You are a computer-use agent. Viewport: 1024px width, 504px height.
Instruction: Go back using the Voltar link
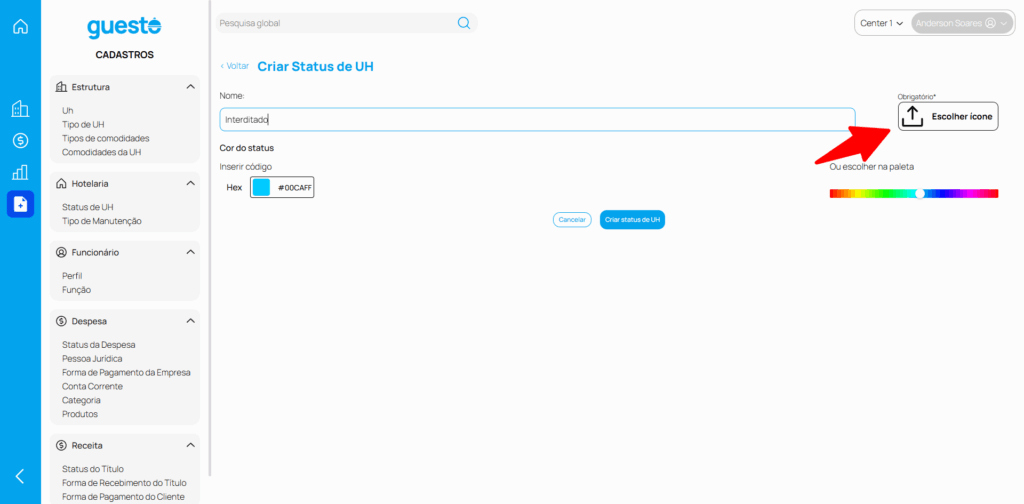[x=234, y=66]
